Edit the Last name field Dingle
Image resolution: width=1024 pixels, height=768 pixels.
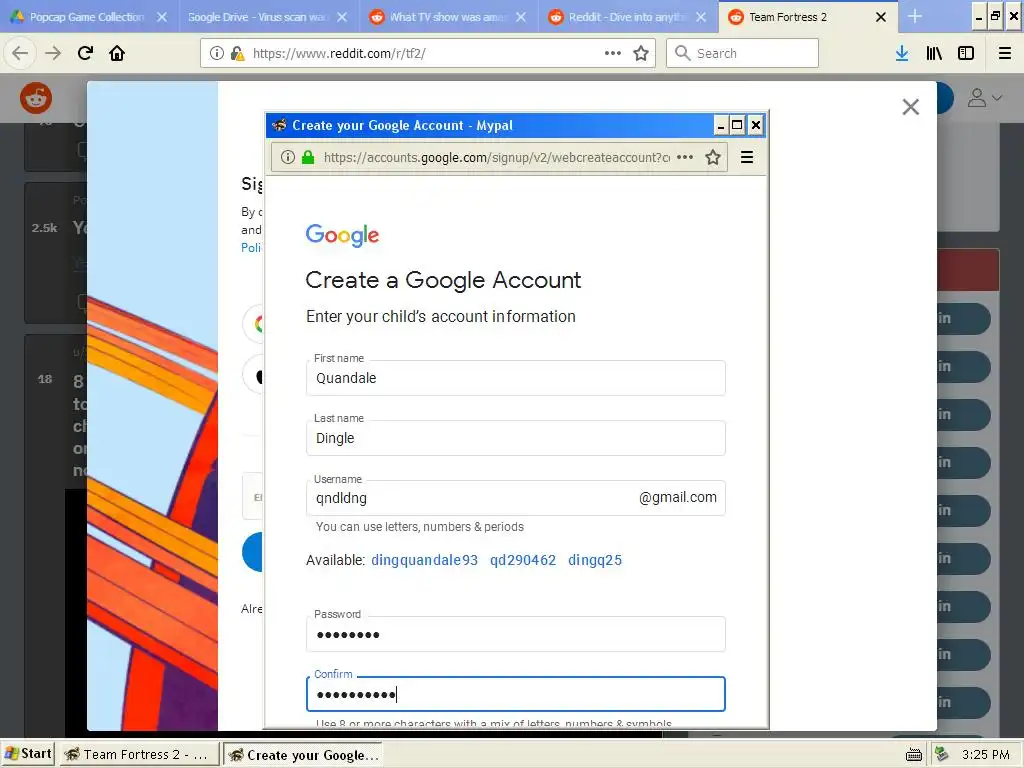pos(515,438)
